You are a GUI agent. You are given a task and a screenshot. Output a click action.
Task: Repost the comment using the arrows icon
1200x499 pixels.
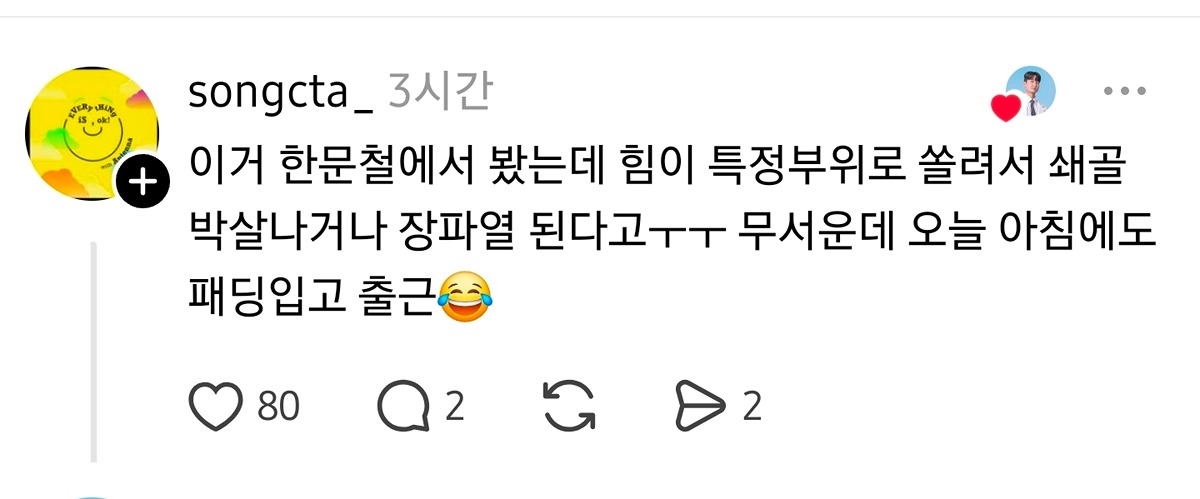569,405
